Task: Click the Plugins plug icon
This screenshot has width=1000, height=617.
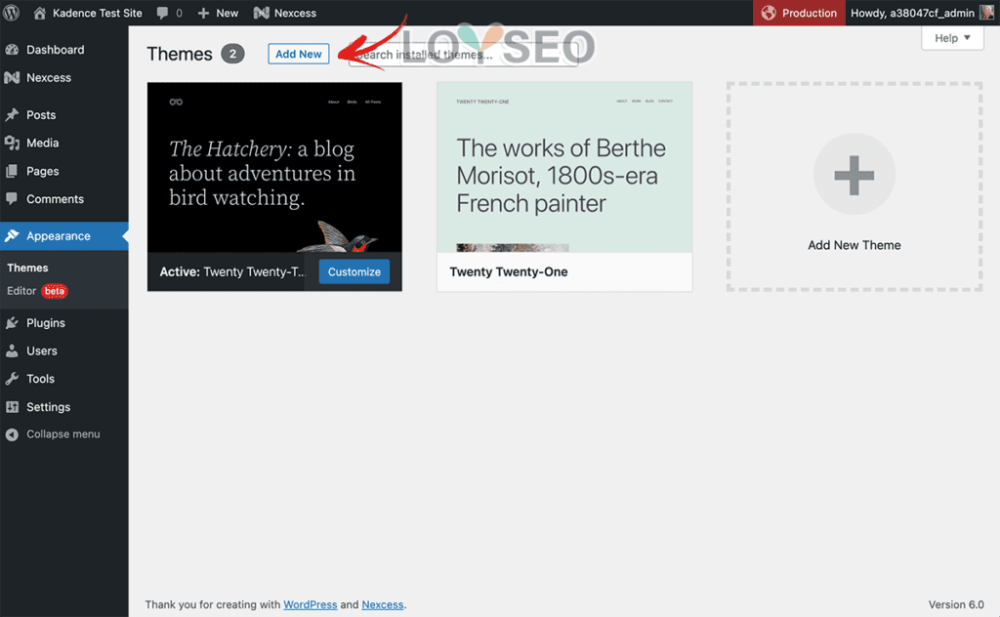Action: point(12,323)
